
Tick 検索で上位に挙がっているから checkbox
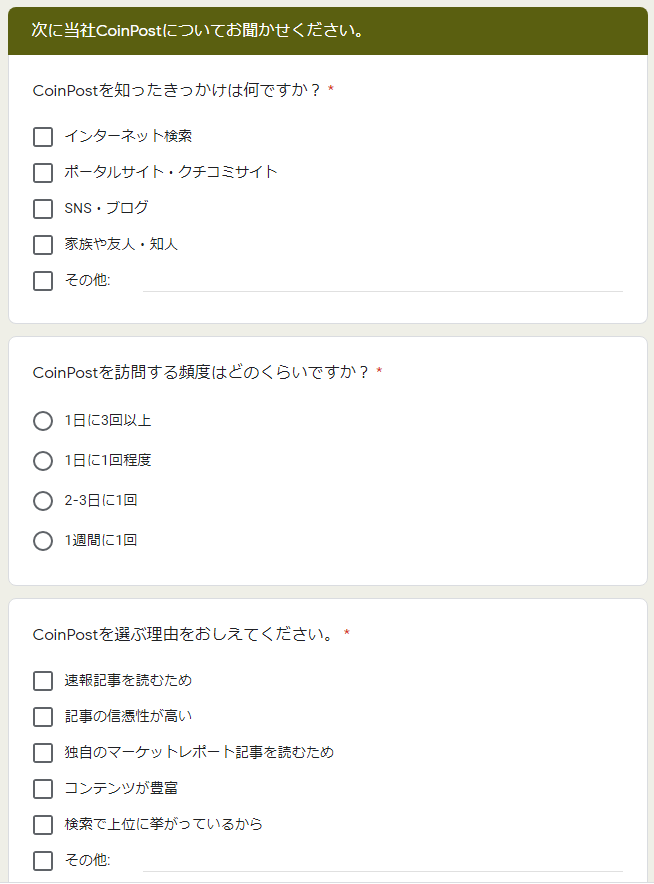(x=43, y=825)
